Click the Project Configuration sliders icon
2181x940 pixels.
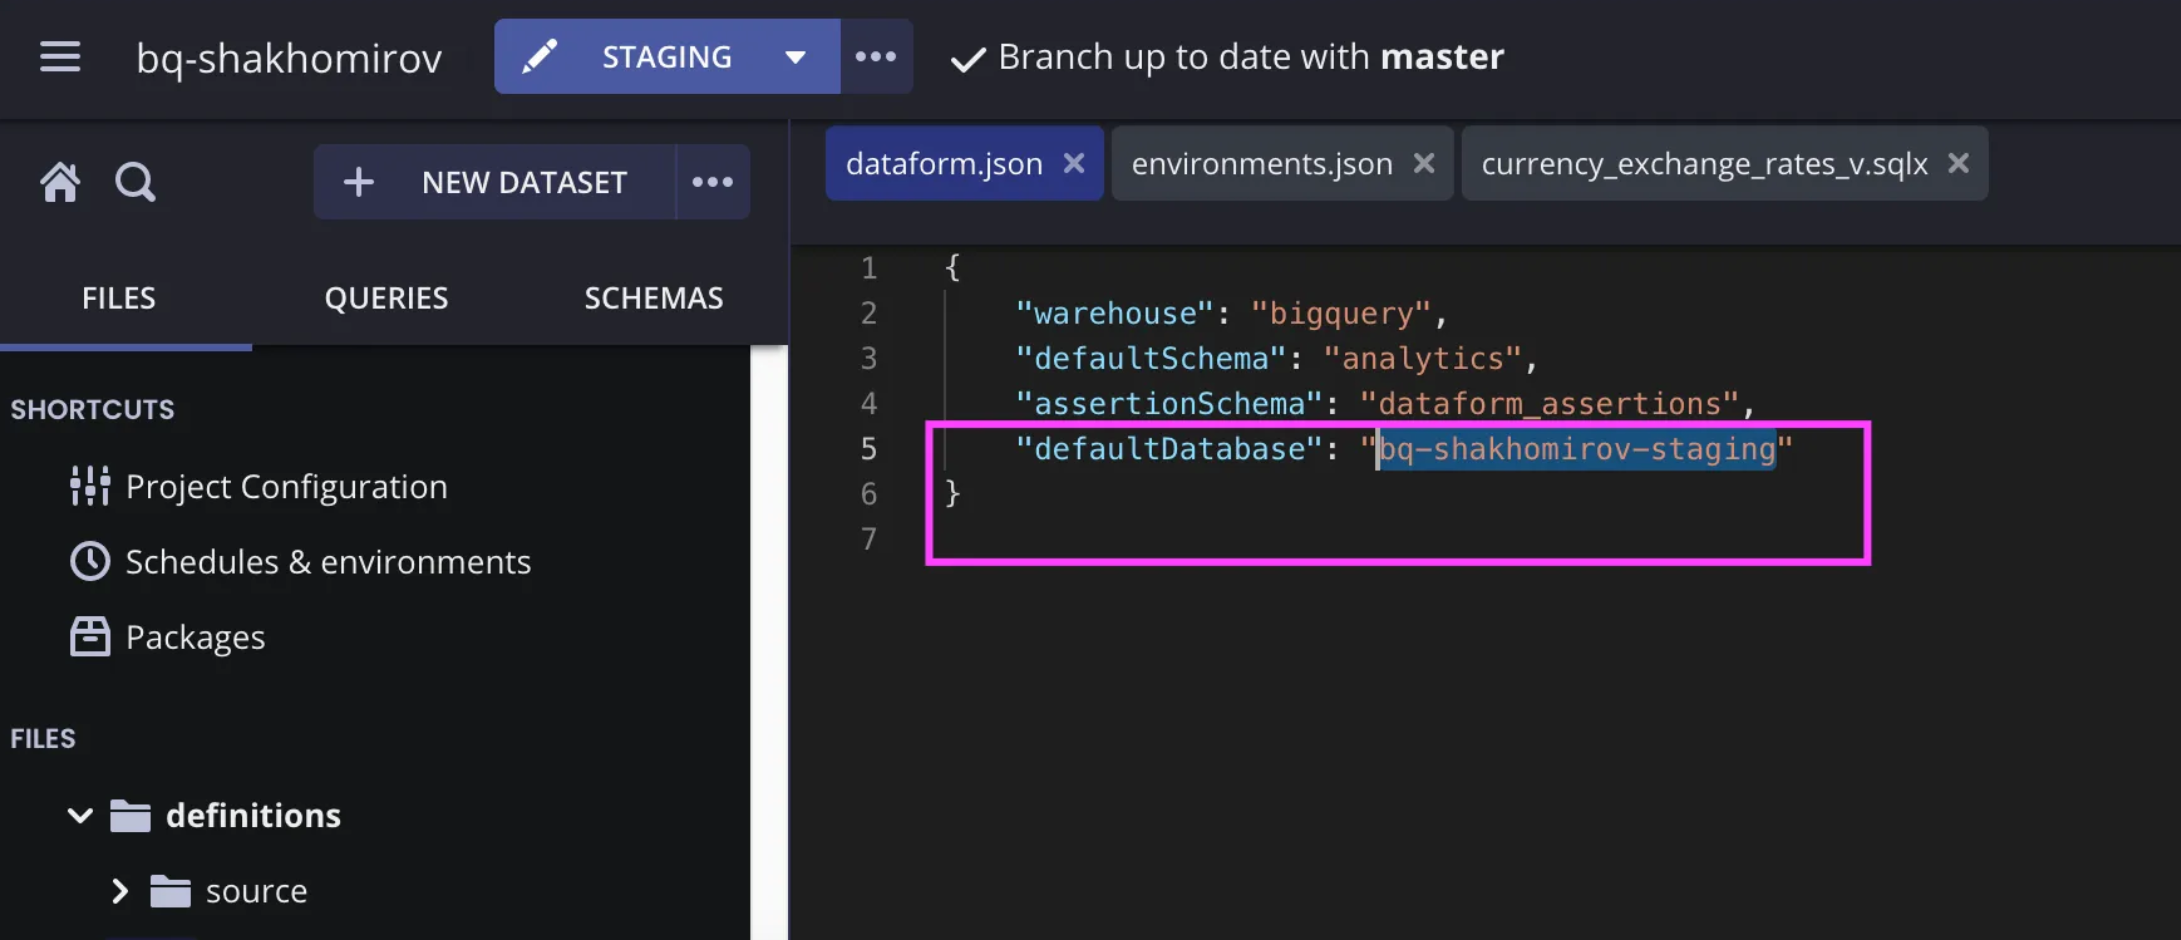pos(90,486)
